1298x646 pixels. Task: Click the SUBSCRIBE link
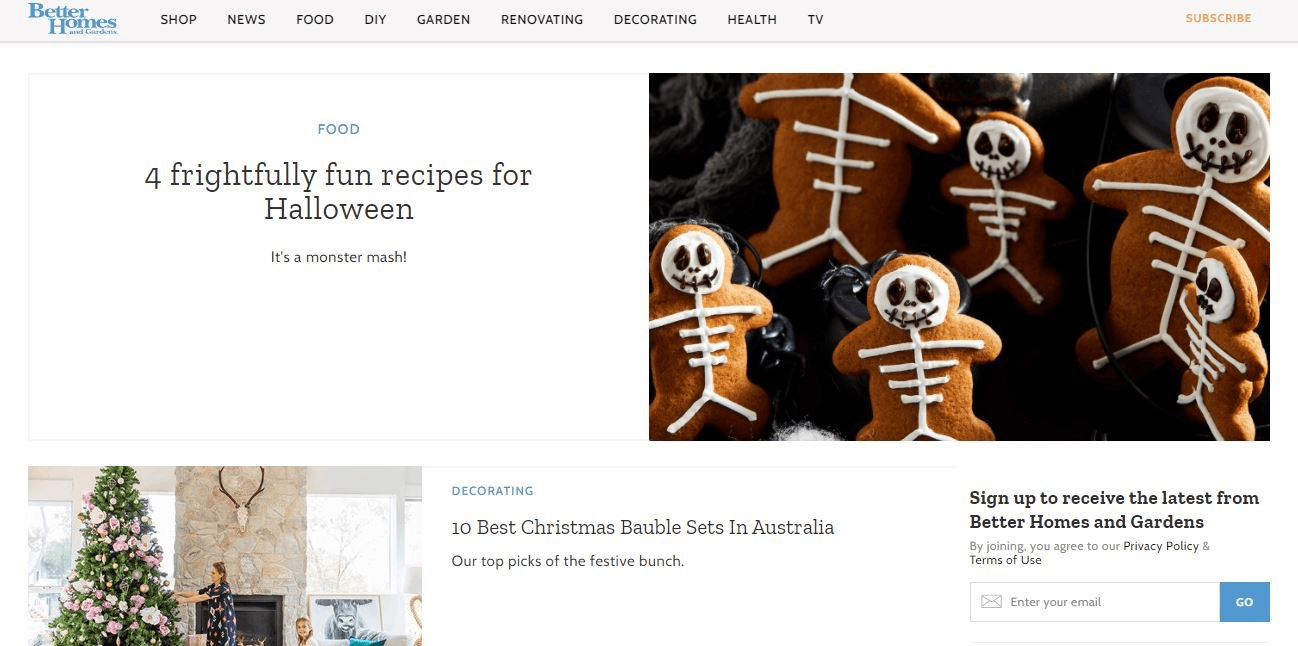point(1218,18)
